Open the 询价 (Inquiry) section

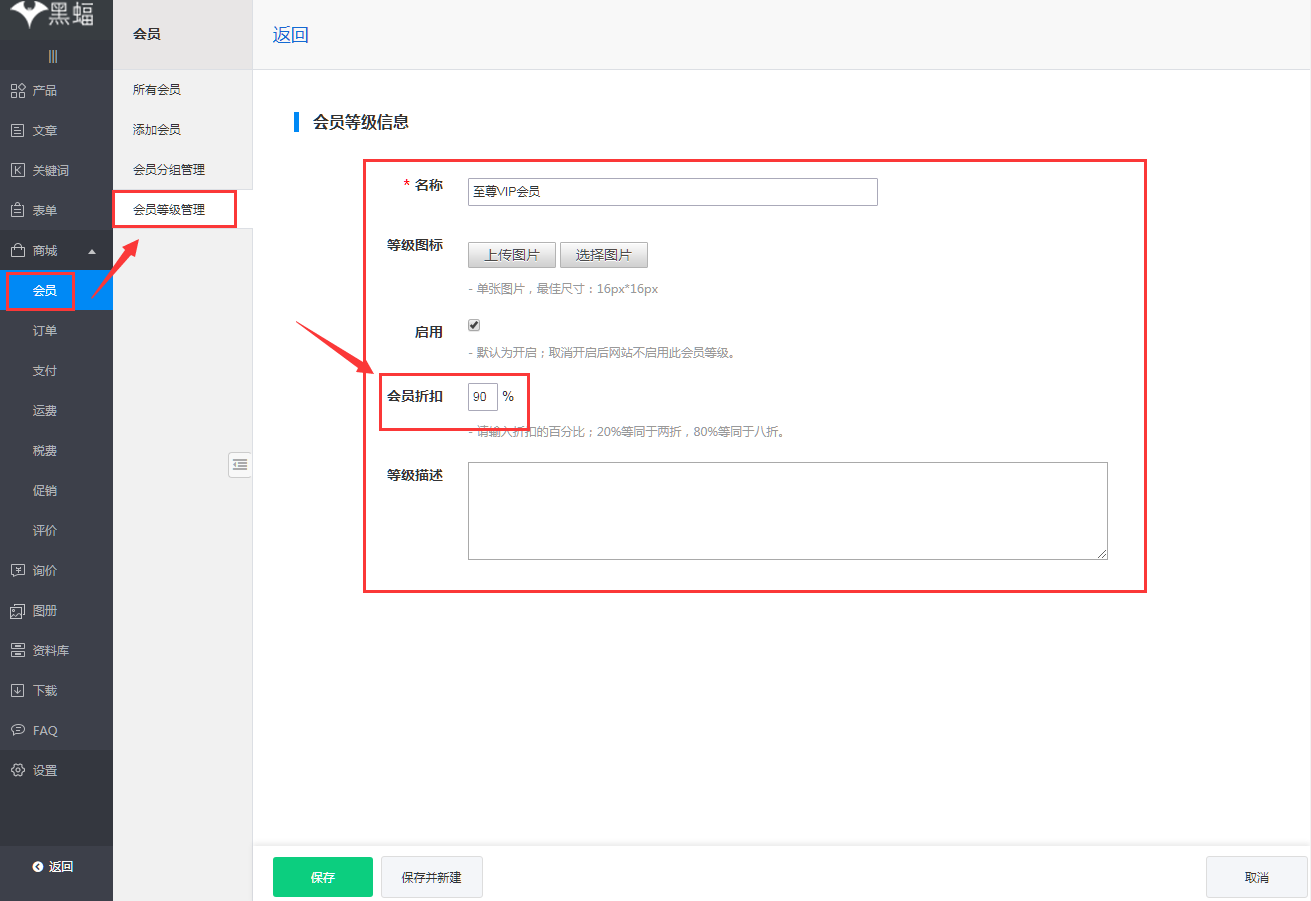coord(44,570)
